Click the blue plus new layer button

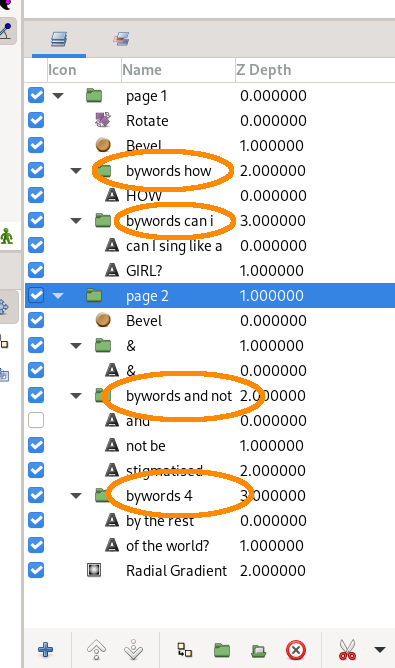tap(46, 650)
